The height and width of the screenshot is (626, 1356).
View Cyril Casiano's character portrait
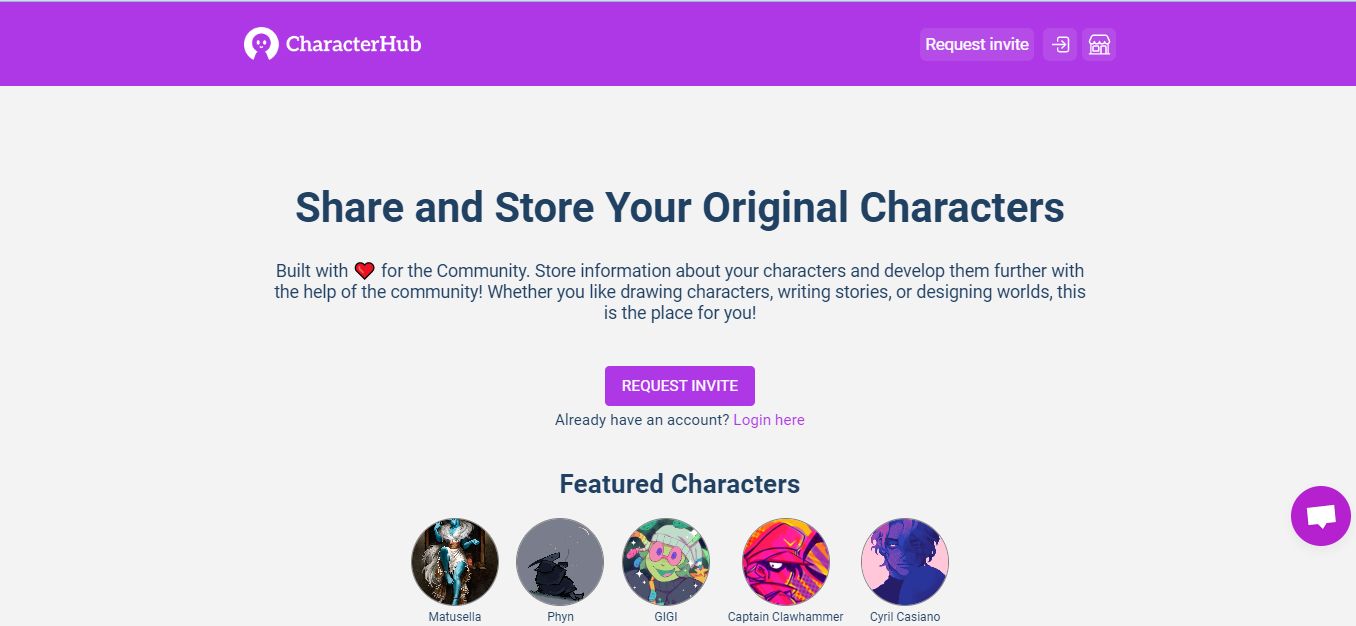(904, 561)
